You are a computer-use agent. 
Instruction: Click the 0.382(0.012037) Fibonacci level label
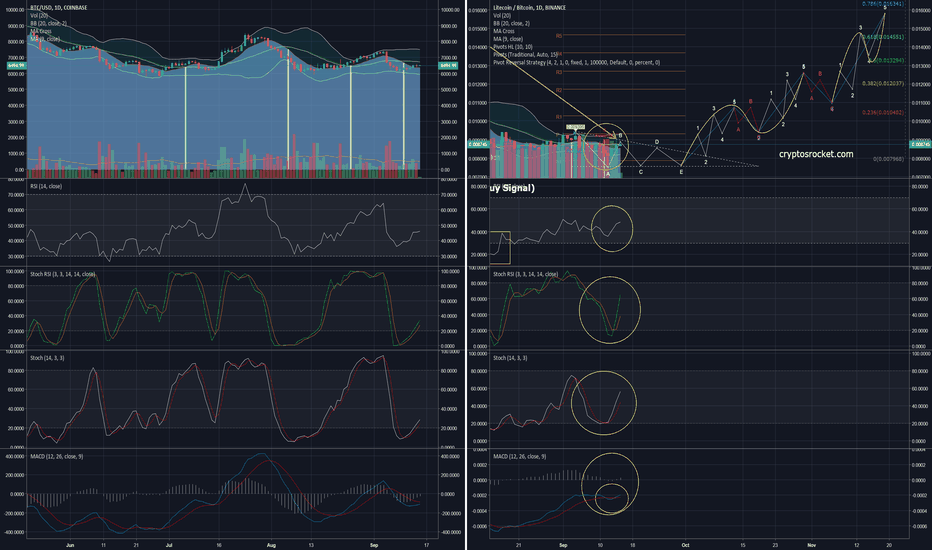click(883, 83)
